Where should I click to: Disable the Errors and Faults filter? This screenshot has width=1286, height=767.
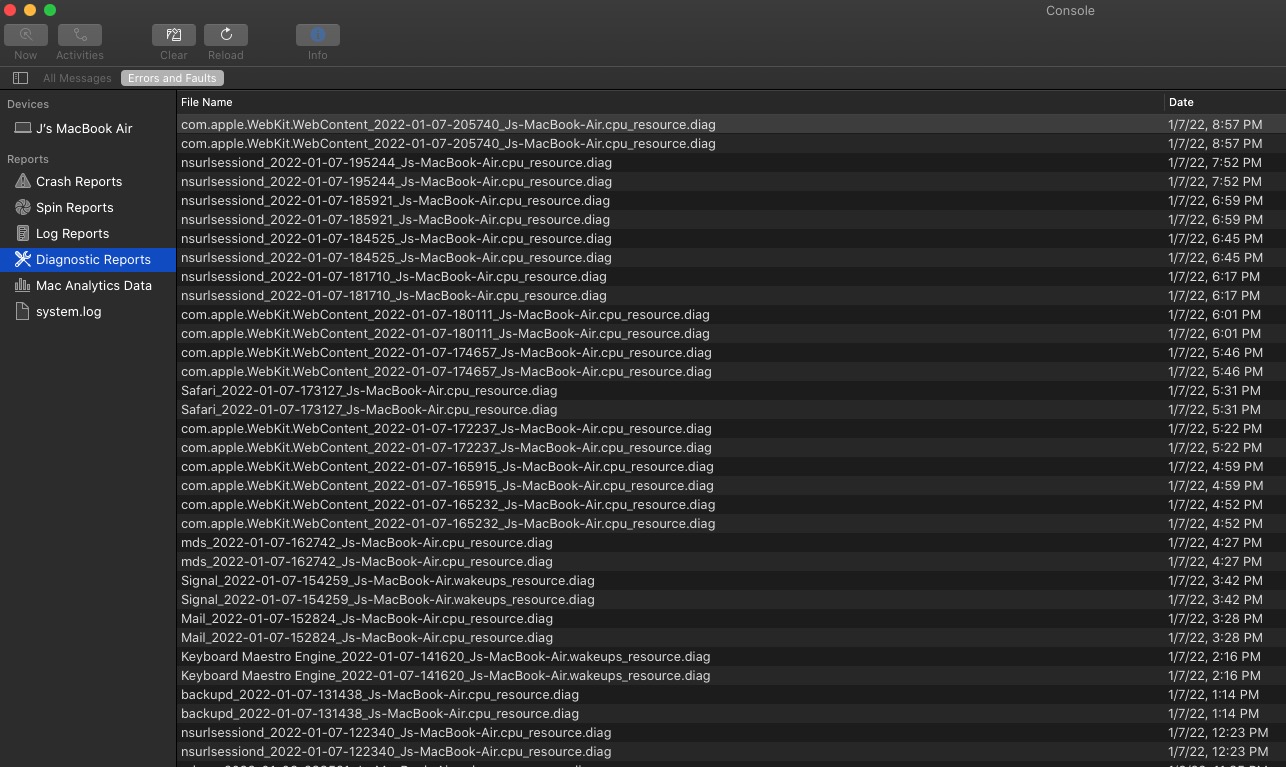point(171,77)
